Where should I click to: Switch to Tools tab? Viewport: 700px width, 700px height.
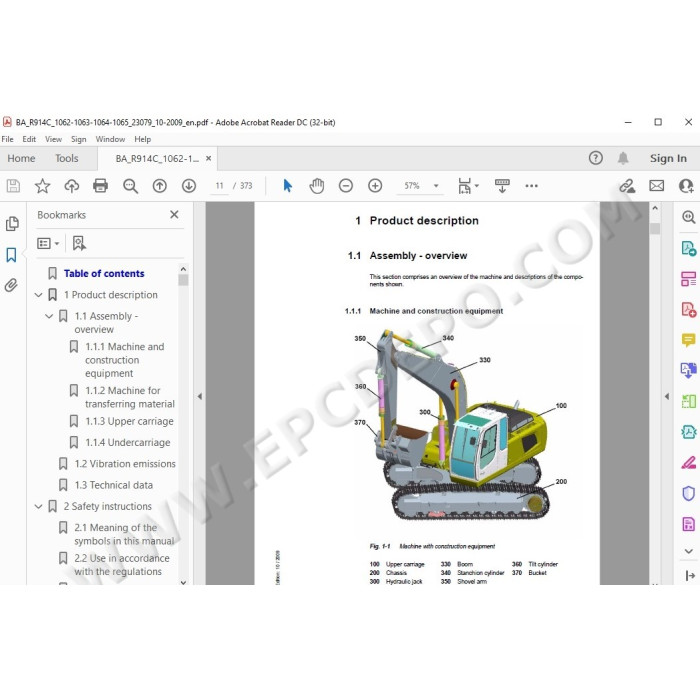(67, 158)
